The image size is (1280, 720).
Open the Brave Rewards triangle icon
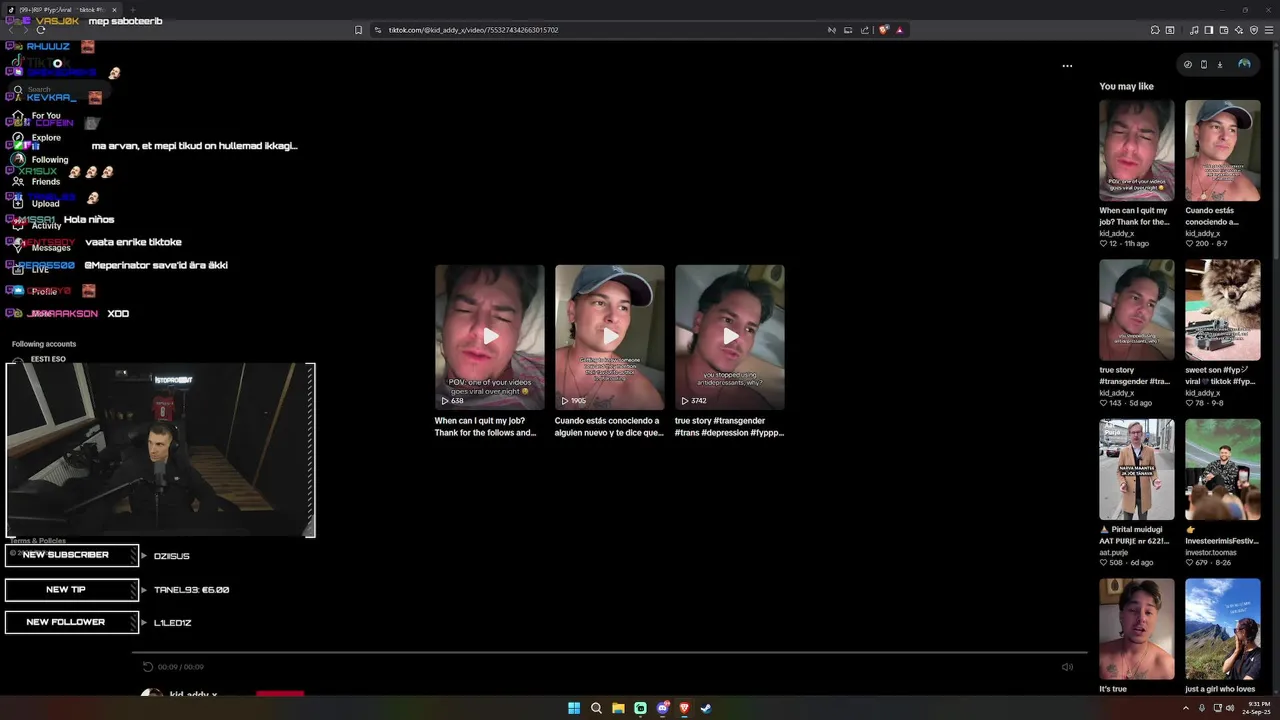899,30
